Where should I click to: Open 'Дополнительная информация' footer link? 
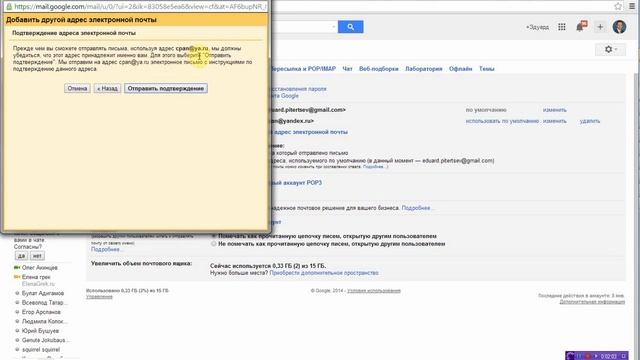(x=592, y=302)
